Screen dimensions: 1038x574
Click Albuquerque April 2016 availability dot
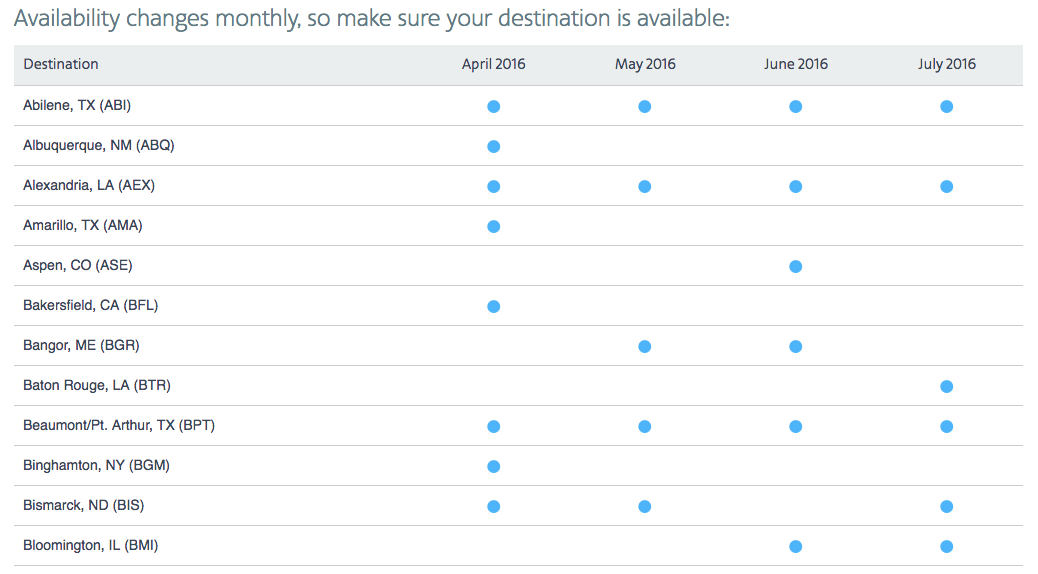click(493, 146)
